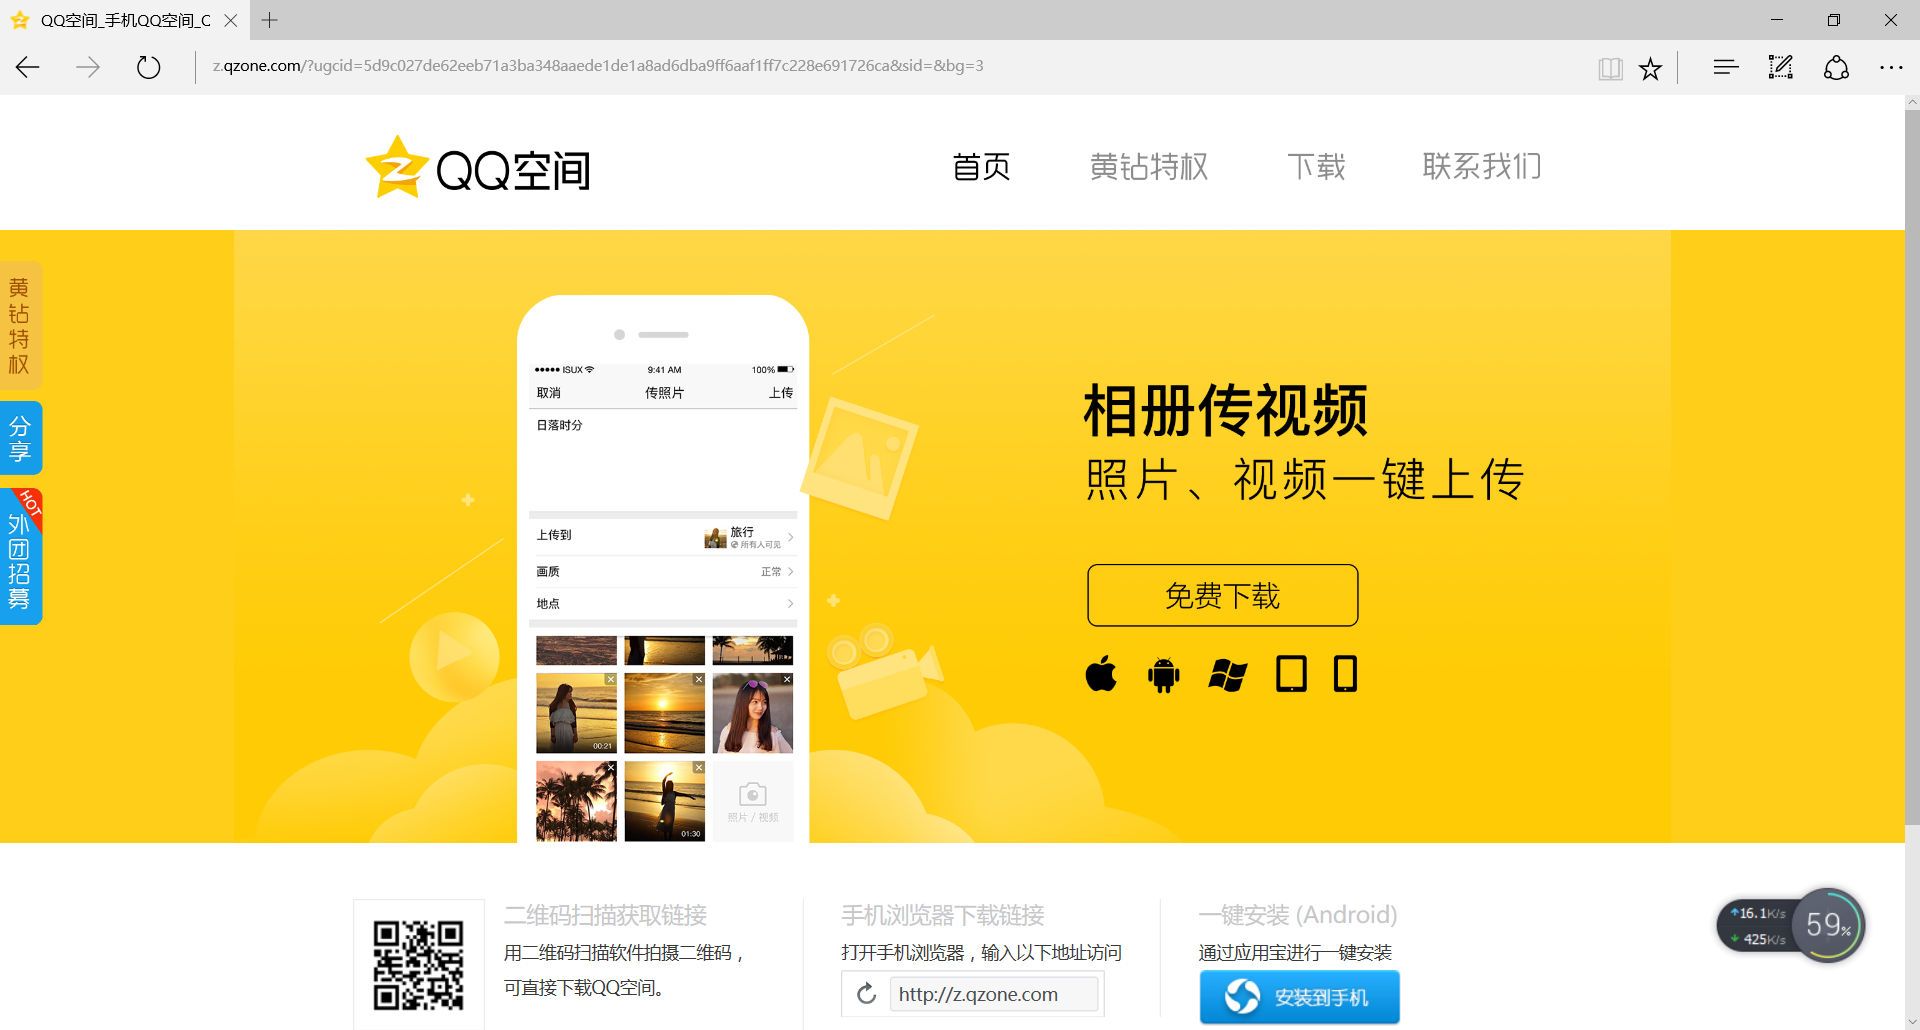Viewport: 1920px width, 1030px height.
Task: Click the http://z.qzone.com address field
Action: coord(992,994)
